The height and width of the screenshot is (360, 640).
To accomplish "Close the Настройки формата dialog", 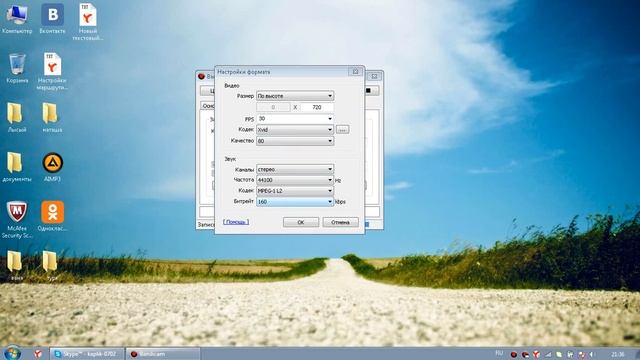I will (x=356, y=71).
